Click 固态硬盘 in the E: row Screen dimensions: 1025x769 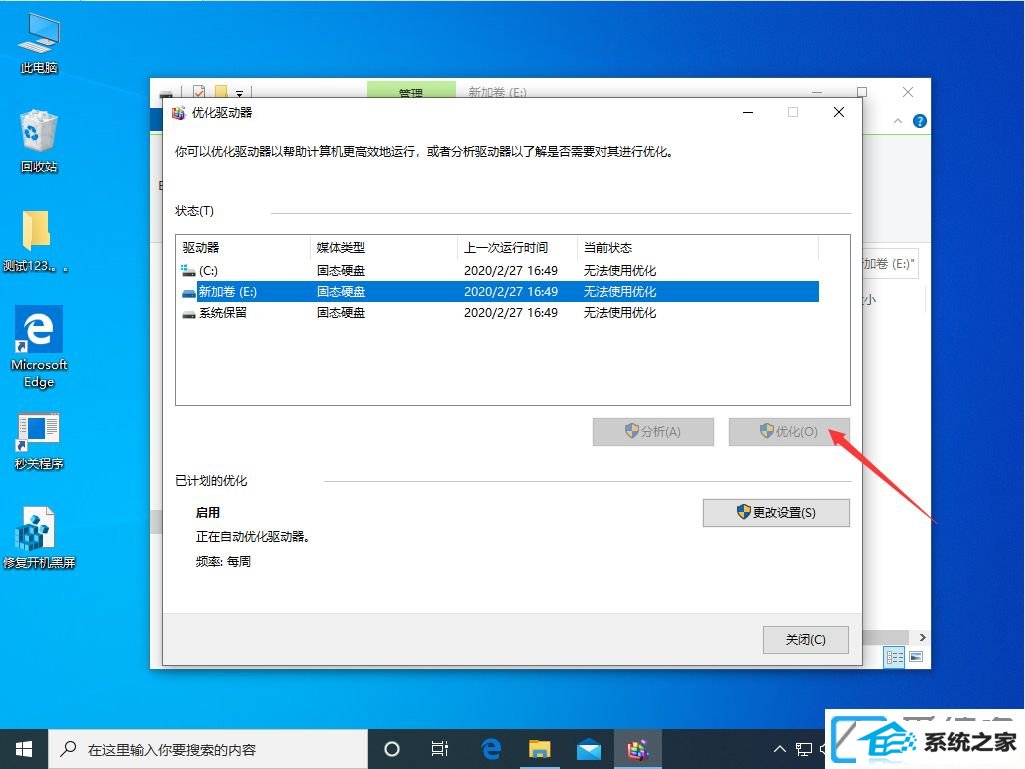point(341,292)
